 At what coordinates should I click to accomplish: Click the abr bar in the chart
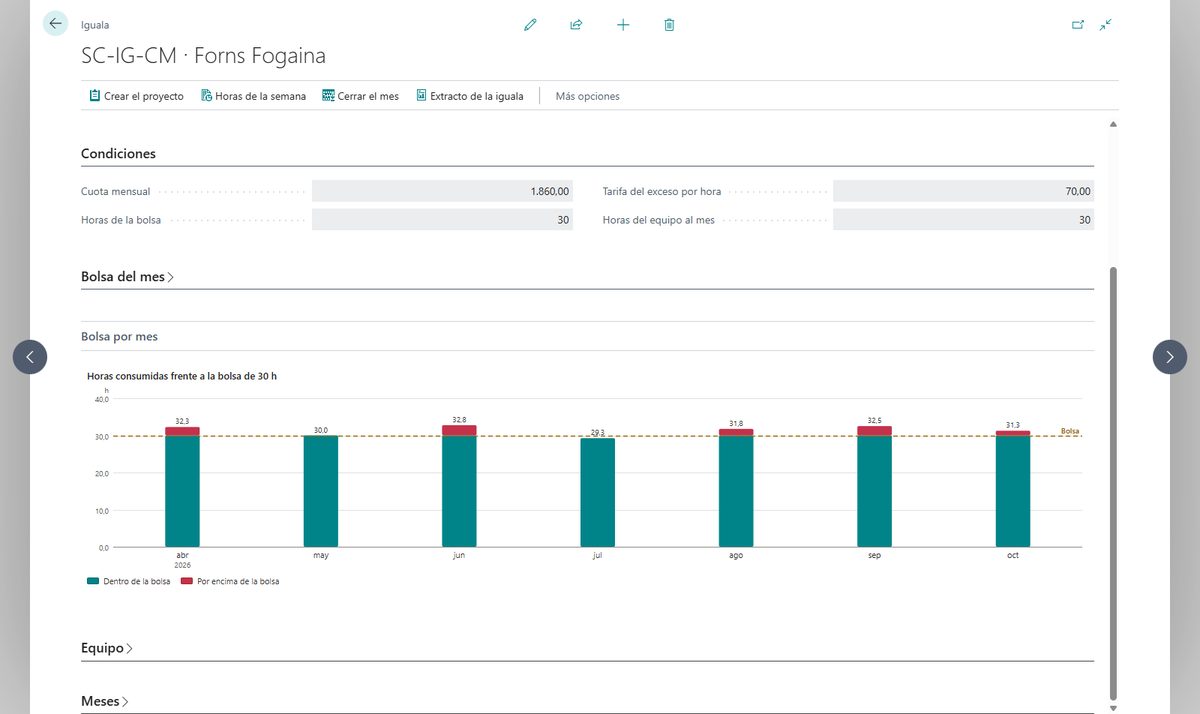pyautogui.click(x=182, y=487)
